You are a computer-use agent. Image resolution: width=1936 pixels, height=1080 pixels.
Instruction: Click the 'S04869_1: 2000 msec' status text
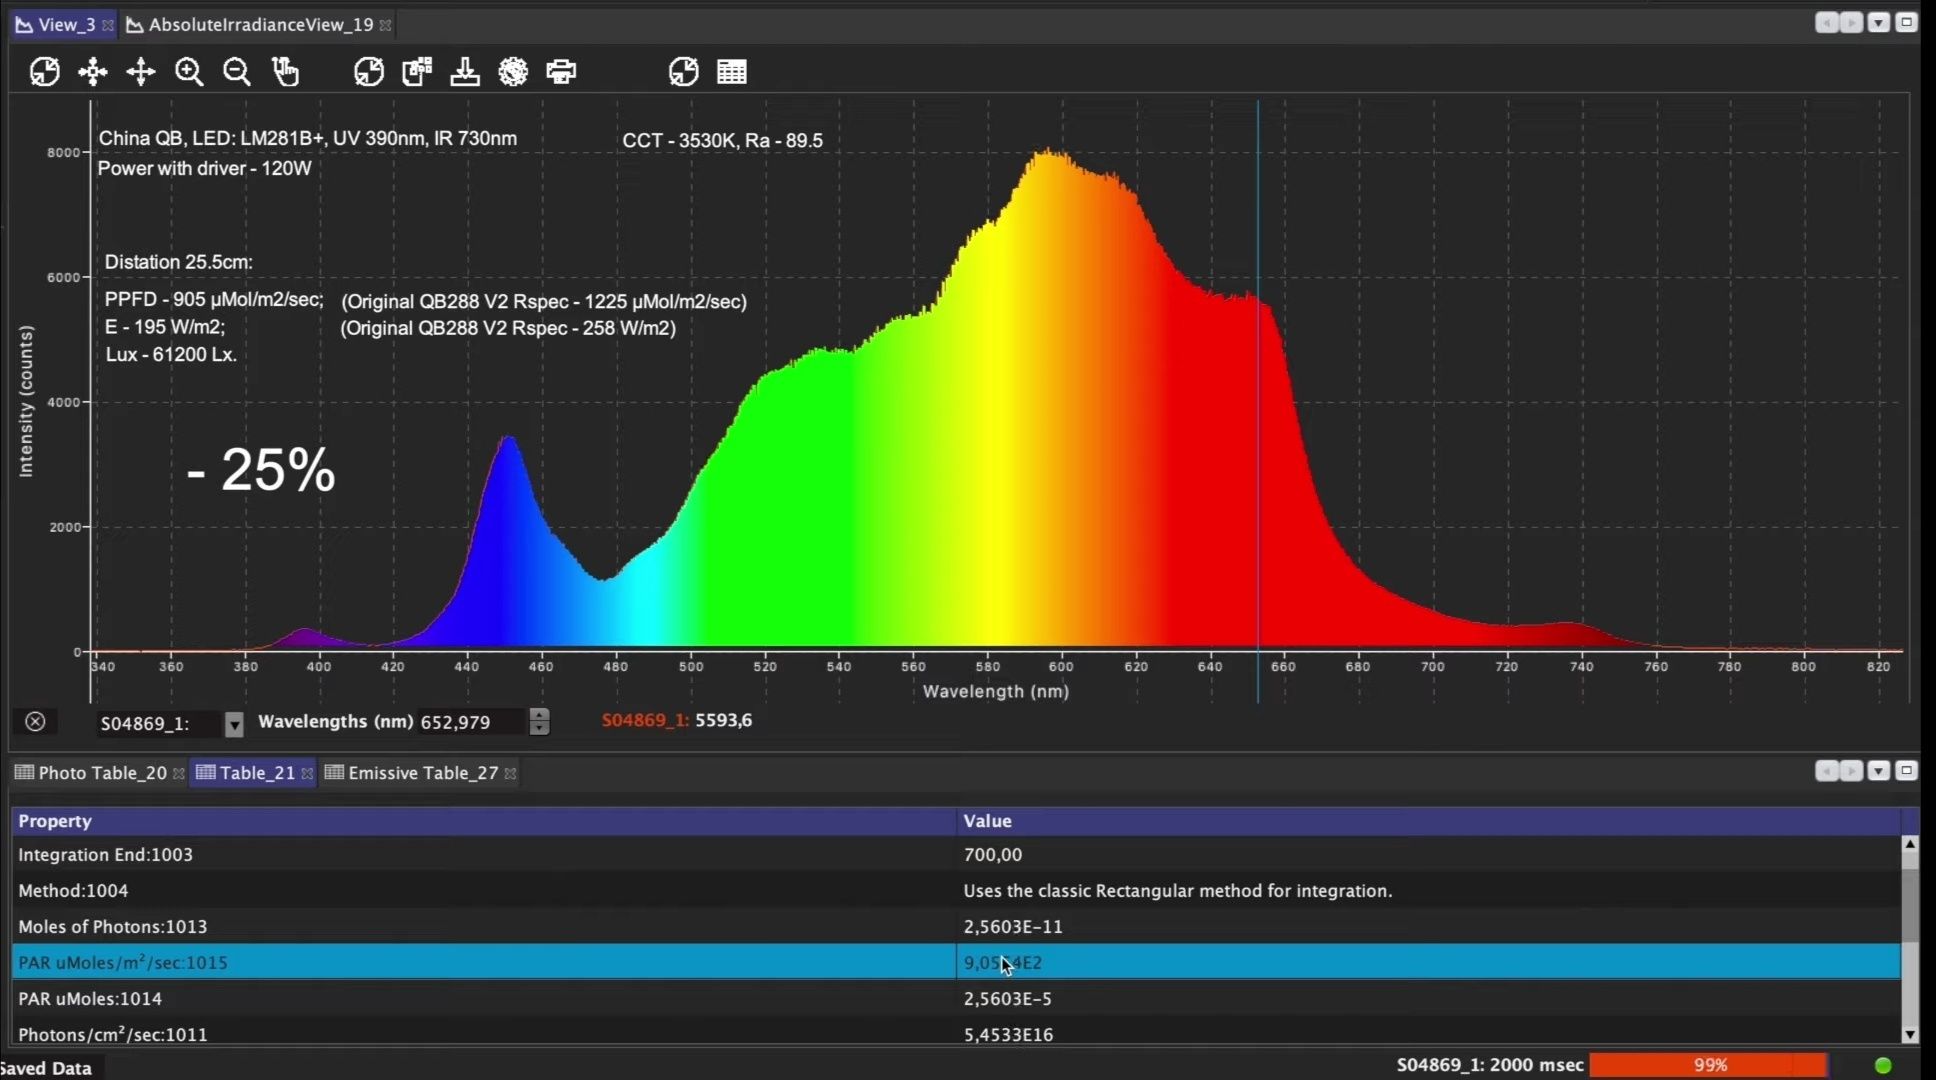(x=1490, y=1065)
